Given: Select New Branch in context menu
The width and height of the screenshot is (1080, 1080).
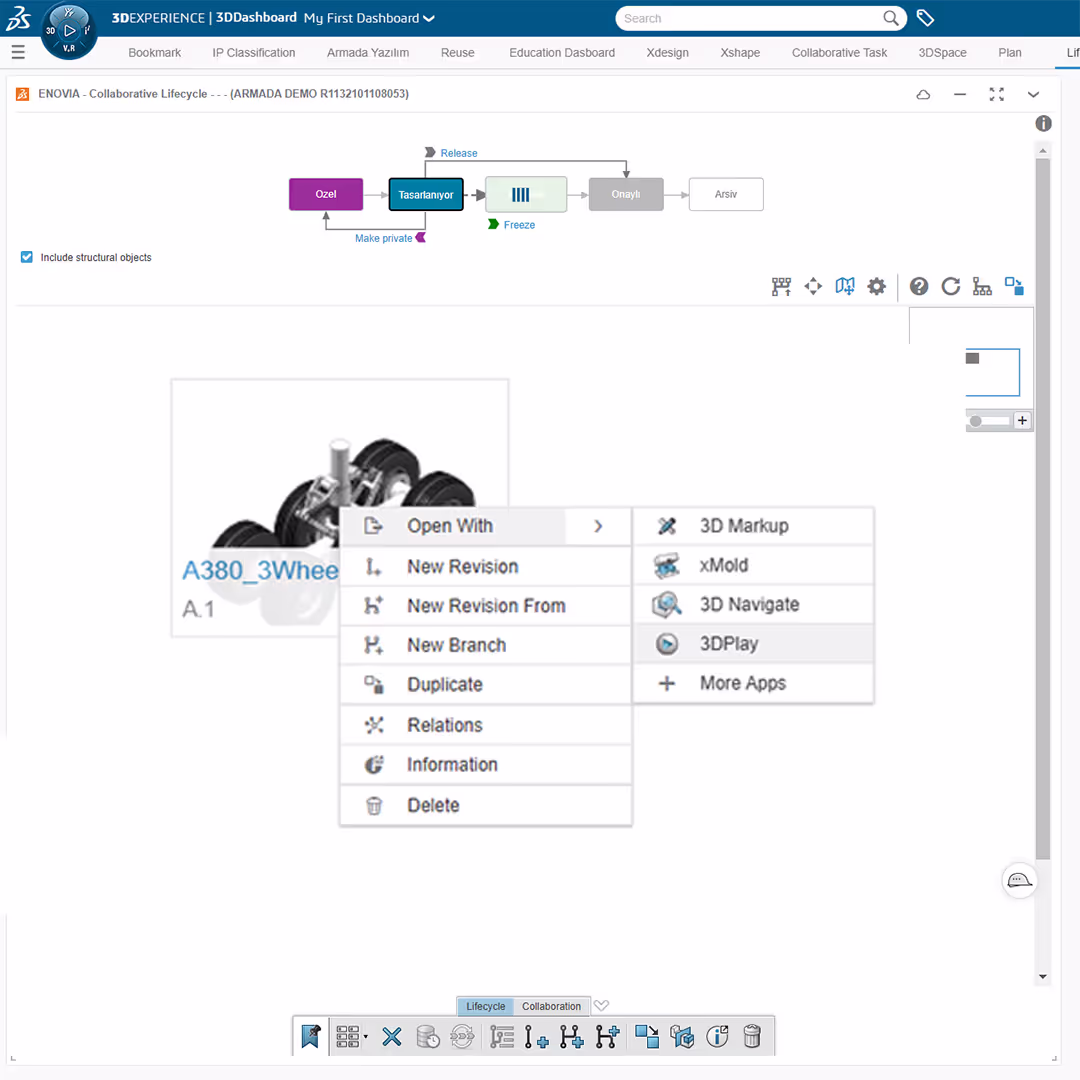Looking at the screenshot, I should pos(486,645).
